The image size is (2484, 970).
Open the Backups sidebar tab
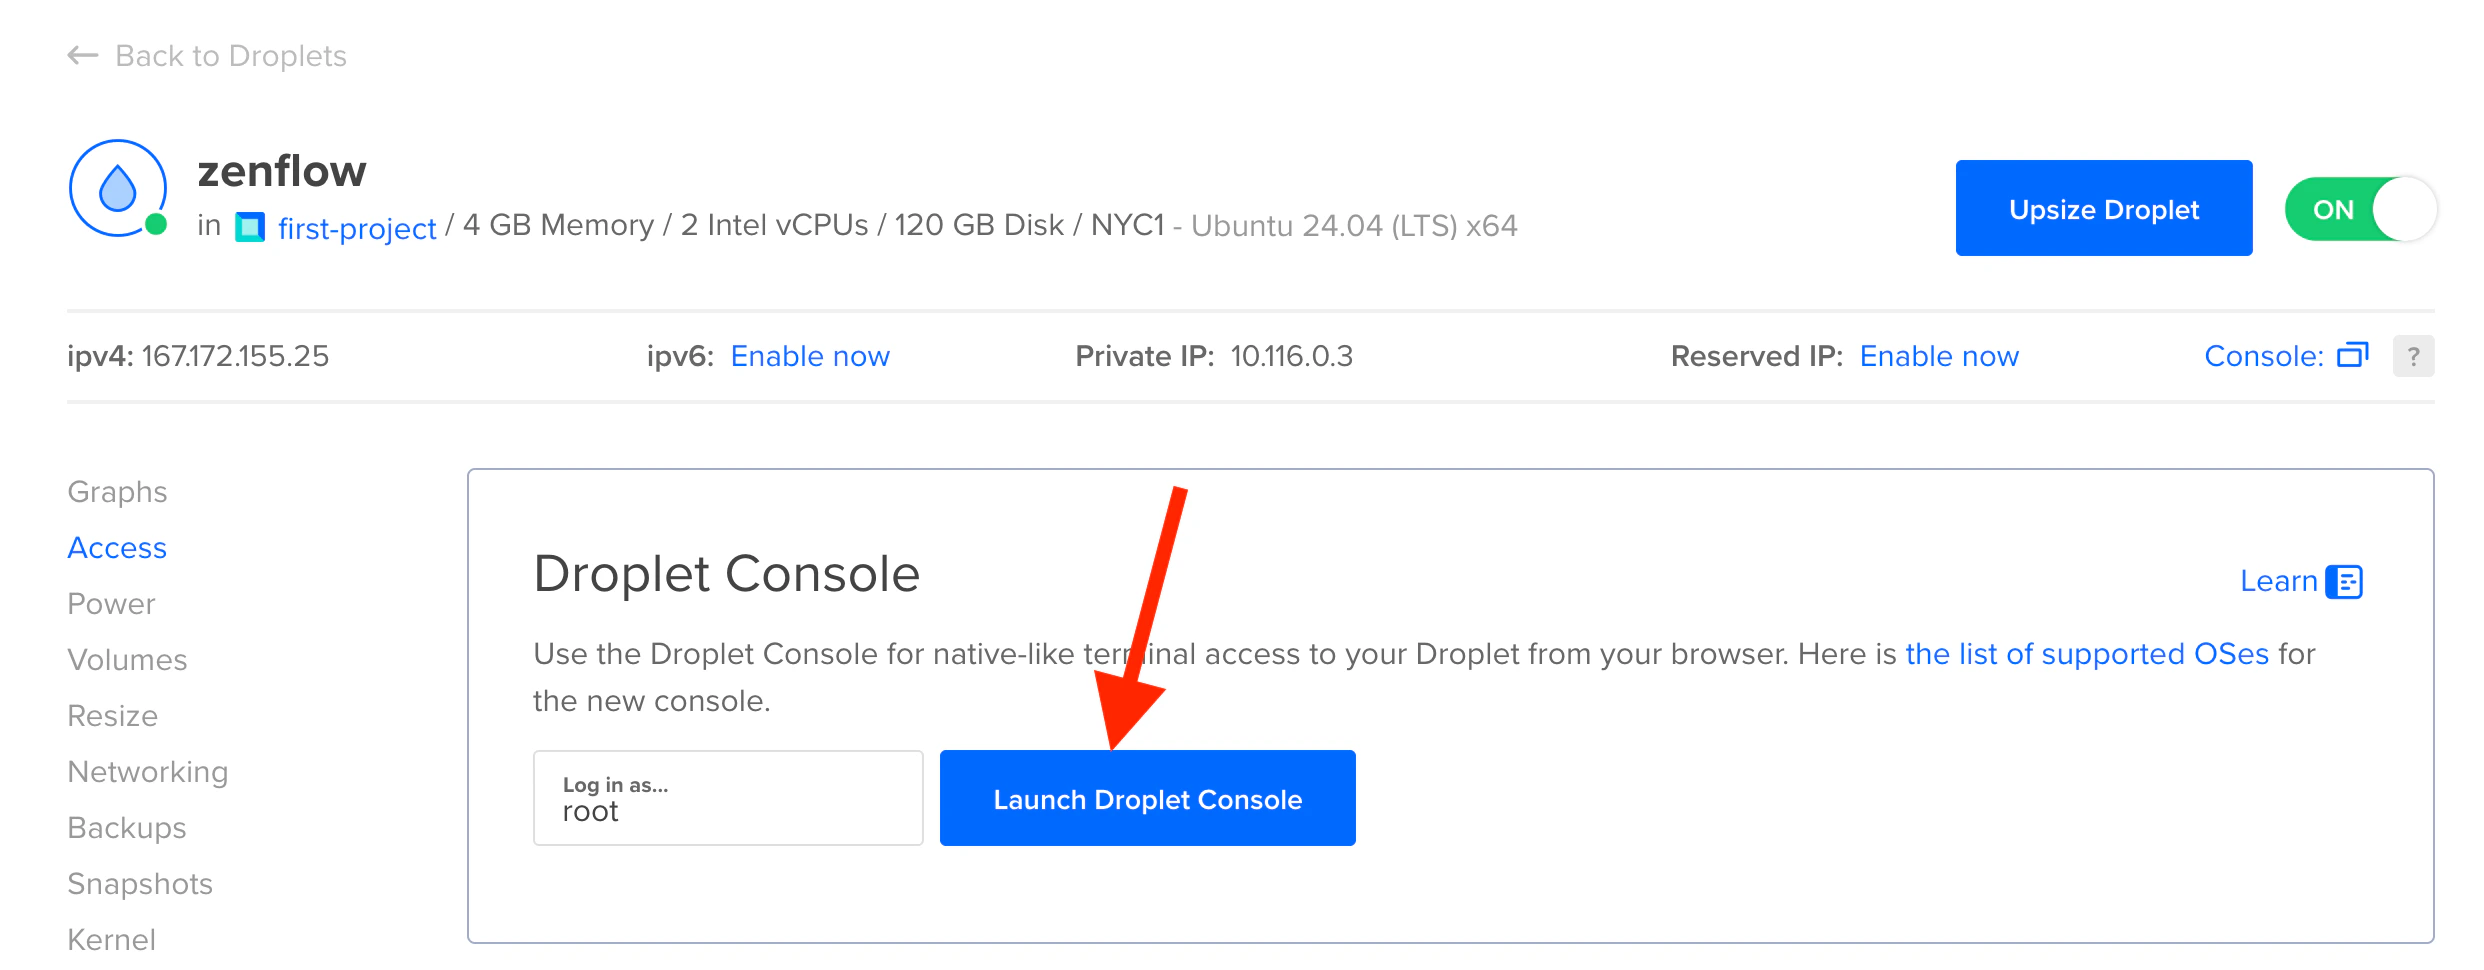pos(127,828)
